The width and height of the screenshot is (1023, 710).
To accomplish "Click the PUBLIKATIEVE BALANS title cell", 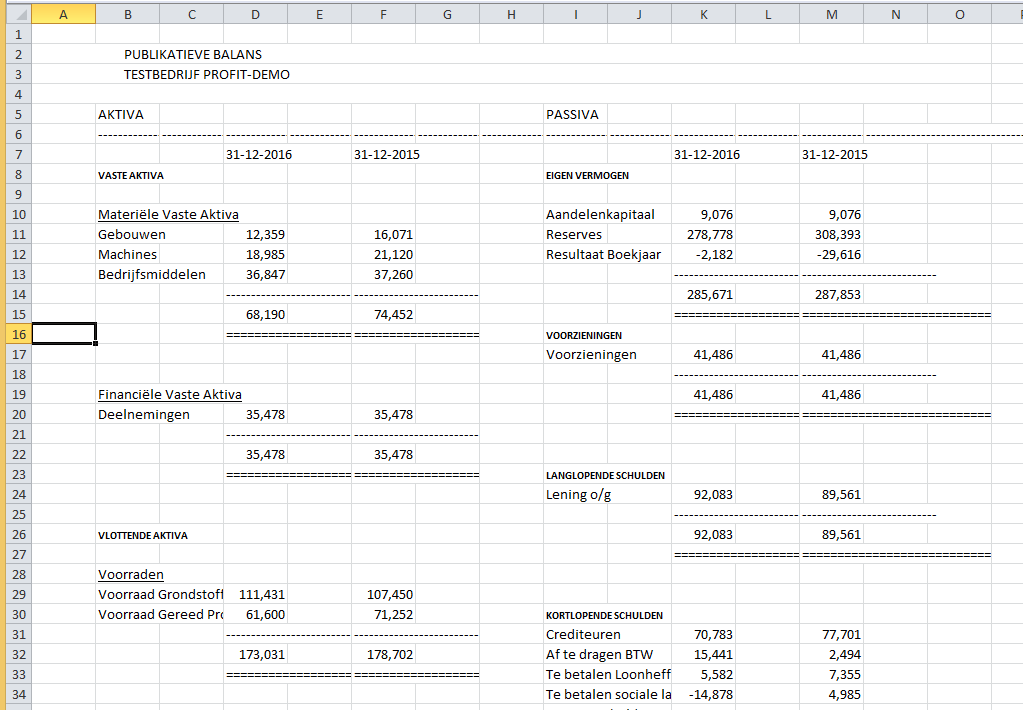I will coord(193,55).
